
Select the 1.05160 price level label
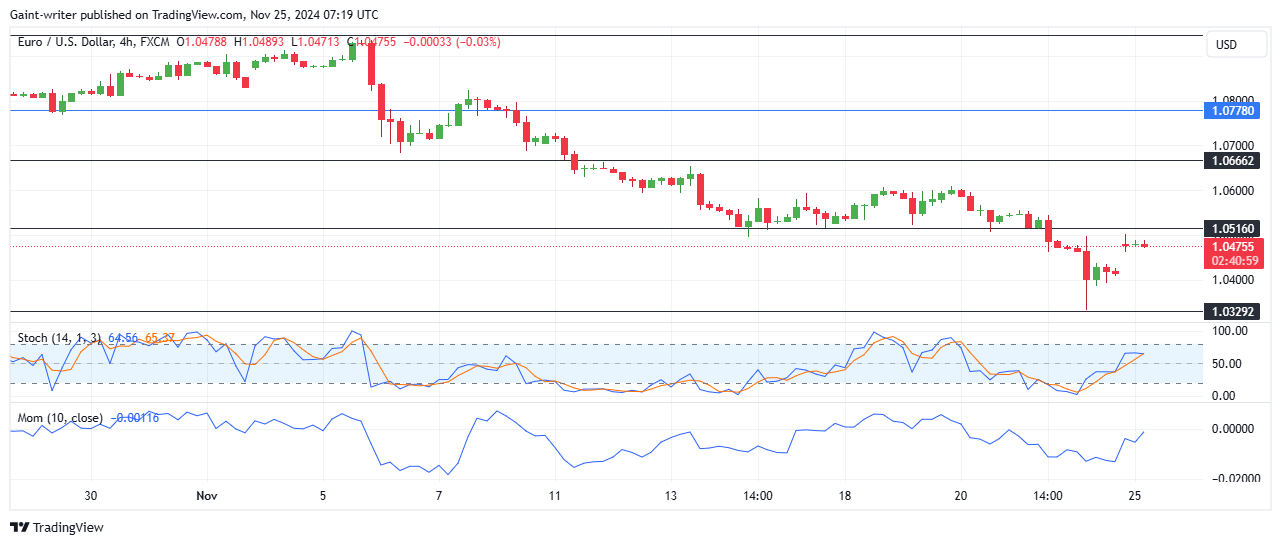[x=1231, y=229]
